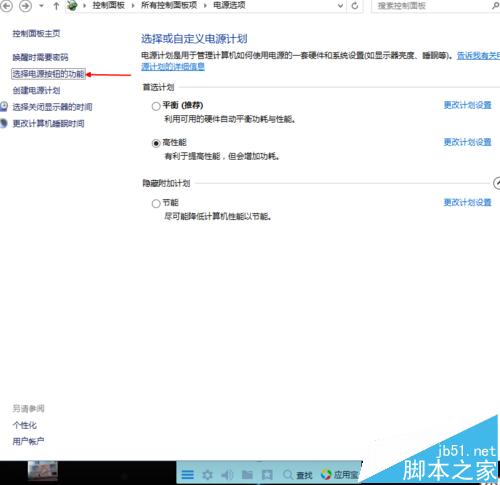Viewport: 500px width, 485px height.
Task: Open the hamburger menu in bottom toolbar
Action: click(188, 474)
